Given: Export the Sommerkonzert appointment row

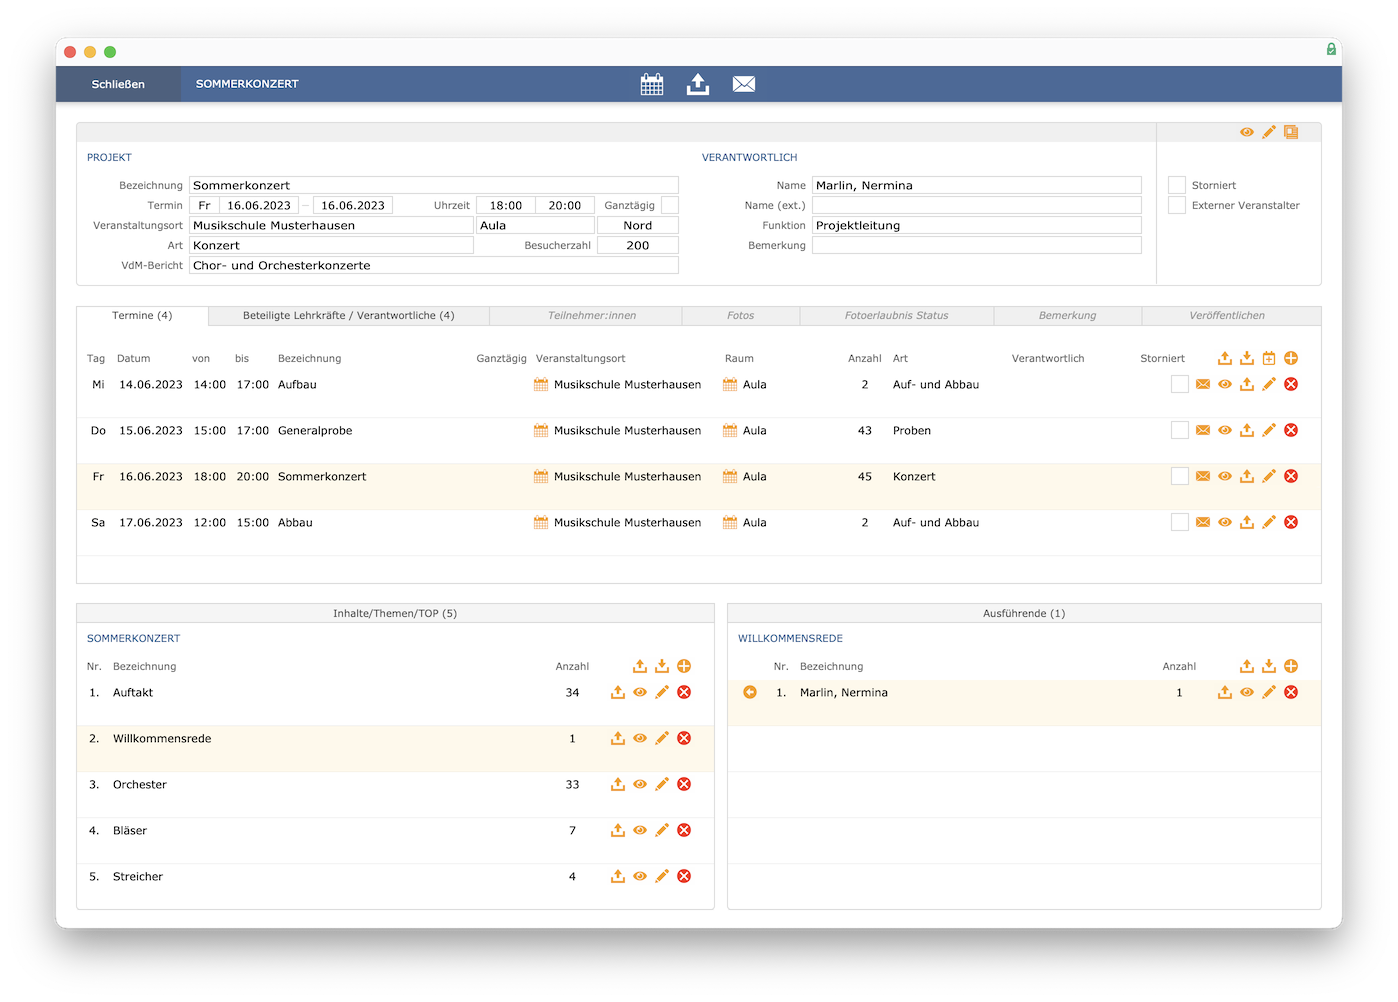Looking at the screenshot, I should [x=1247, y=476].
